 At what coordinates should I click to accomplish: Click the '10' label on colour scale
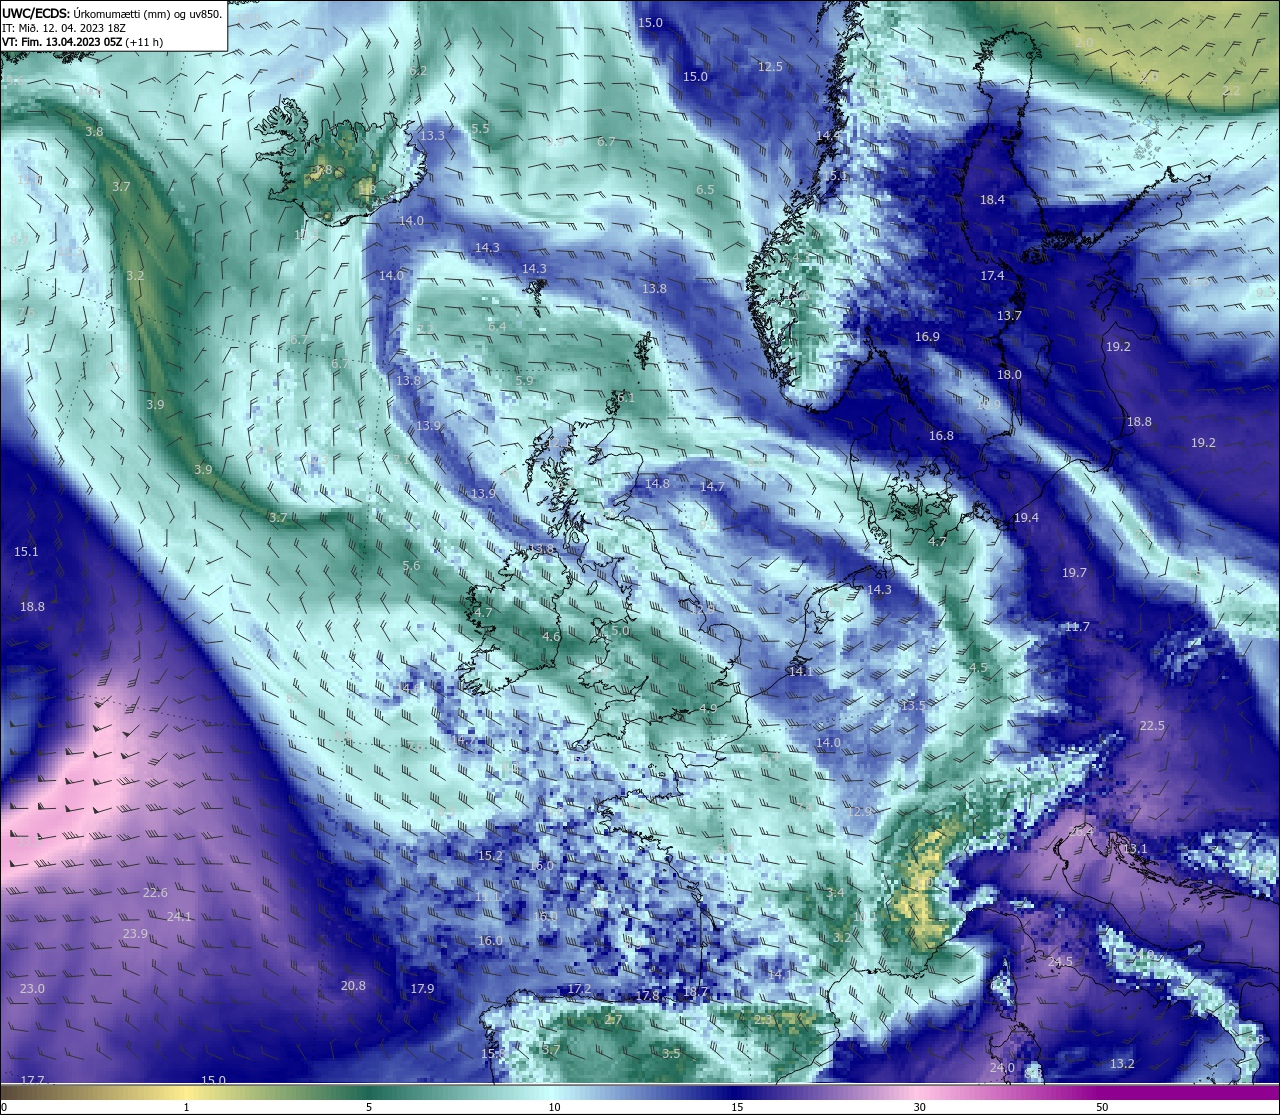554,1107
